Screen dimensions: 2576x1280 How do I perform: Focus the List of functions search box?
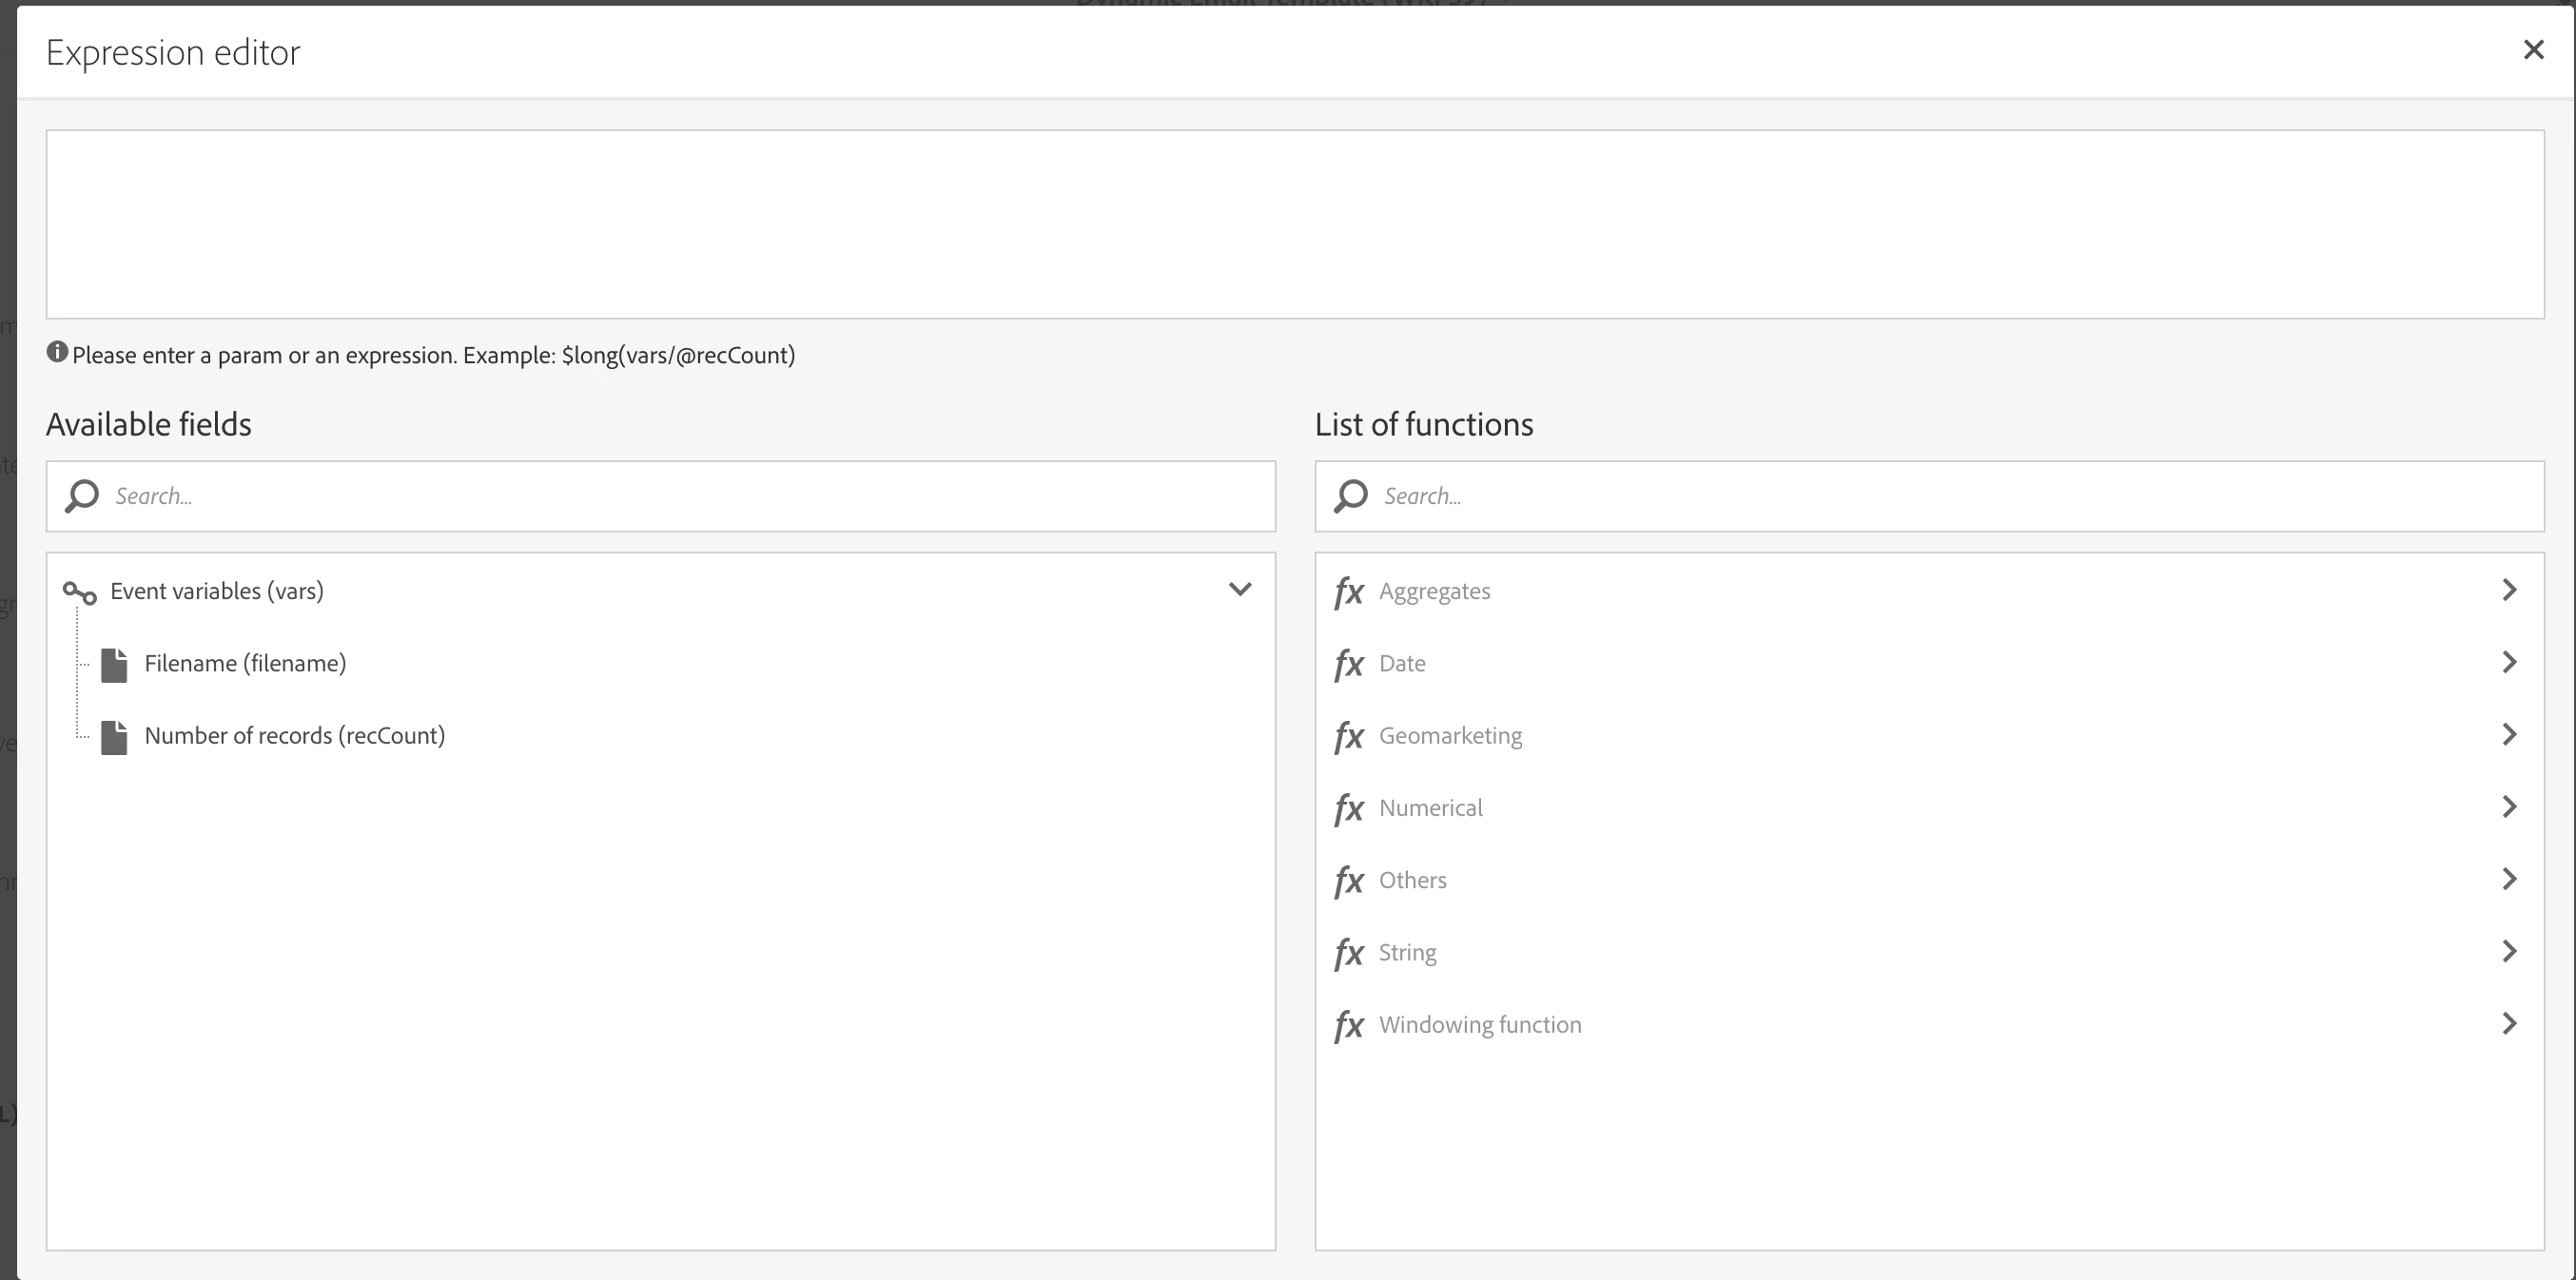click(1950, 496)
